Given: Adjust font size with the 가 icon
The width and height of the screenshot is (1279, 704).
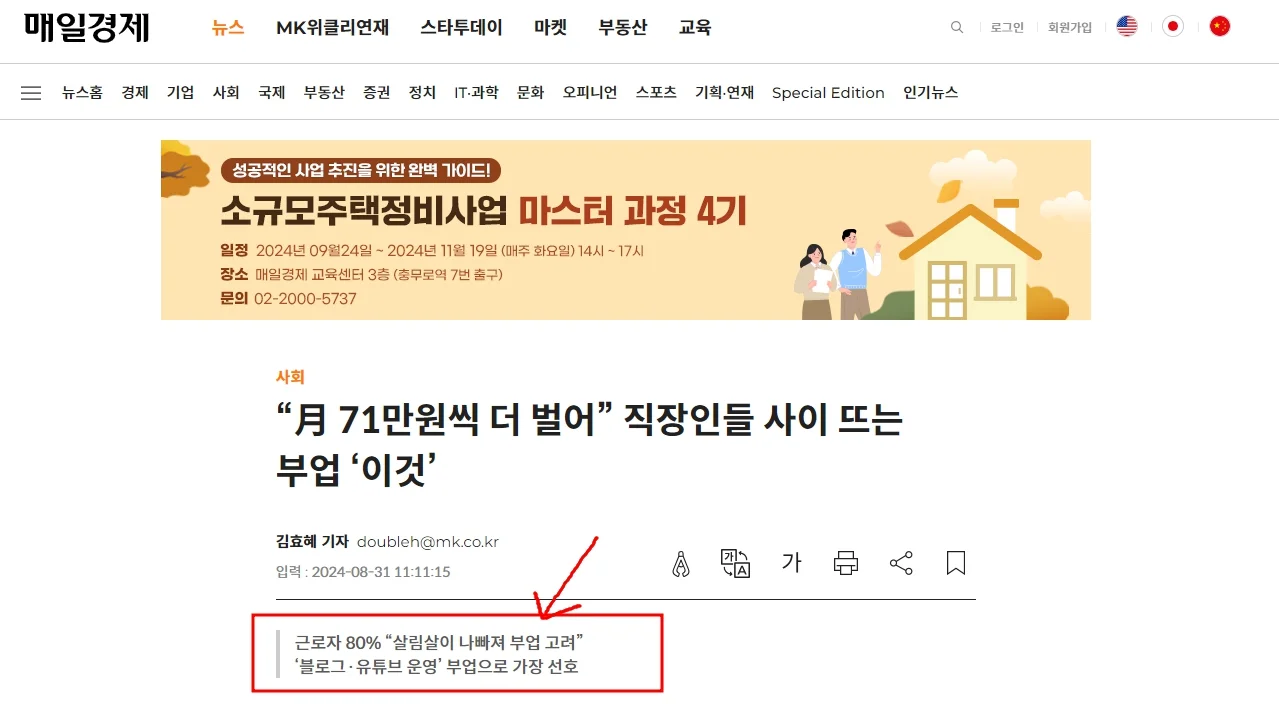Looking at the screenshot, I should (791, 563).
